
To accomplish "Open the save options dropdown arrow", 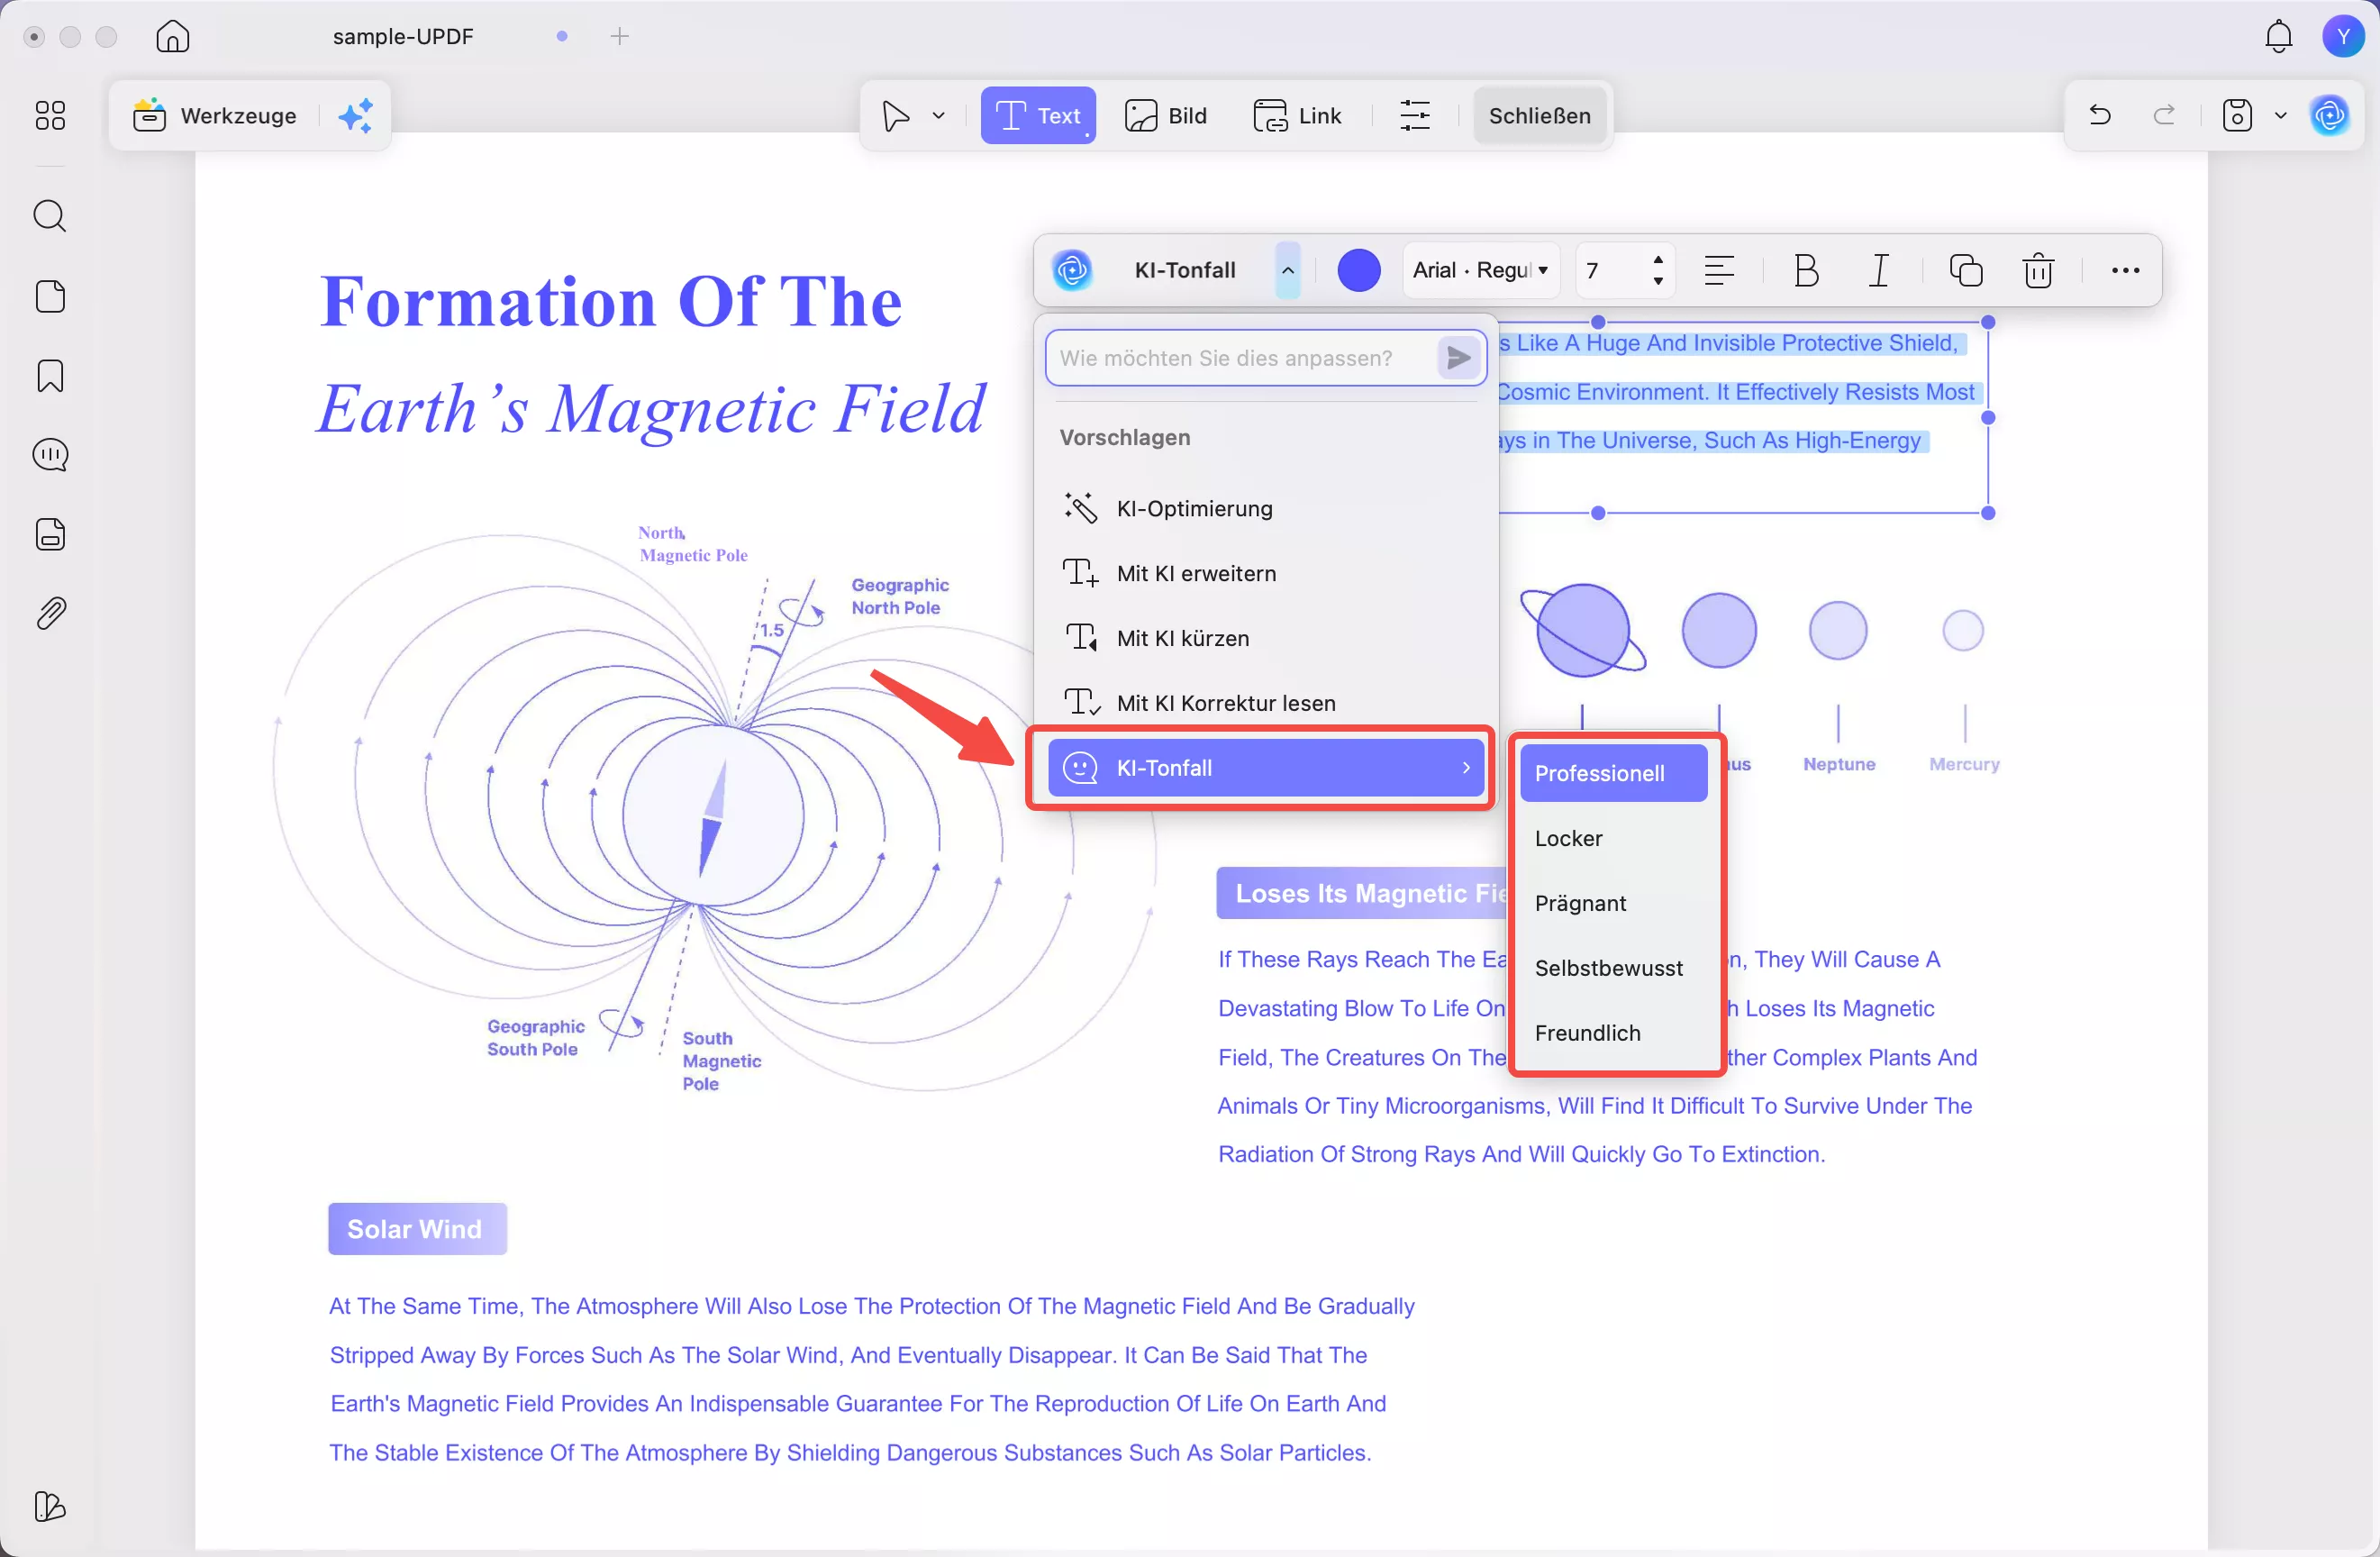I will [x=2280, y=115].
